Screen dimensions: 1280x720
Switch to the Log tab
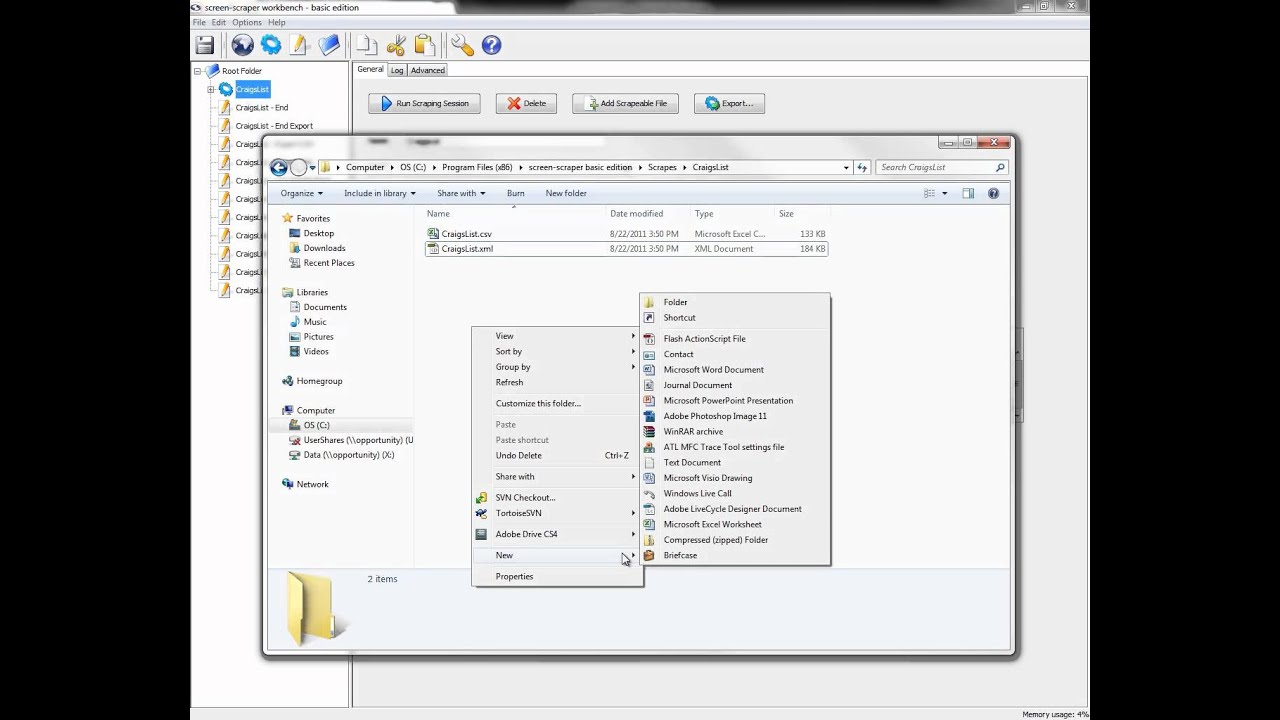397,70
